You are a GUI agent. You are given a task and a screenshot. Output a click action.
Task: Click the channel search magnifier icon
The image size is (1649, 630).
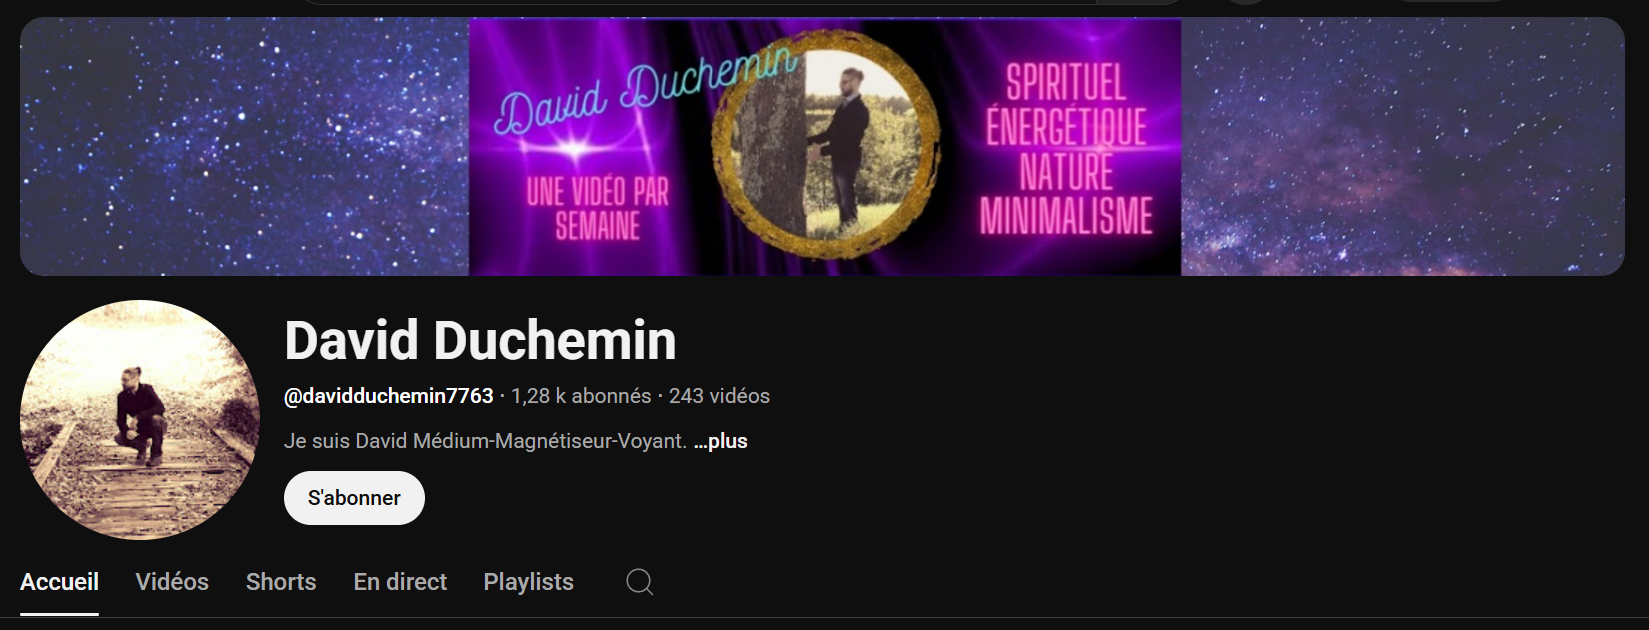coord(640,581)
